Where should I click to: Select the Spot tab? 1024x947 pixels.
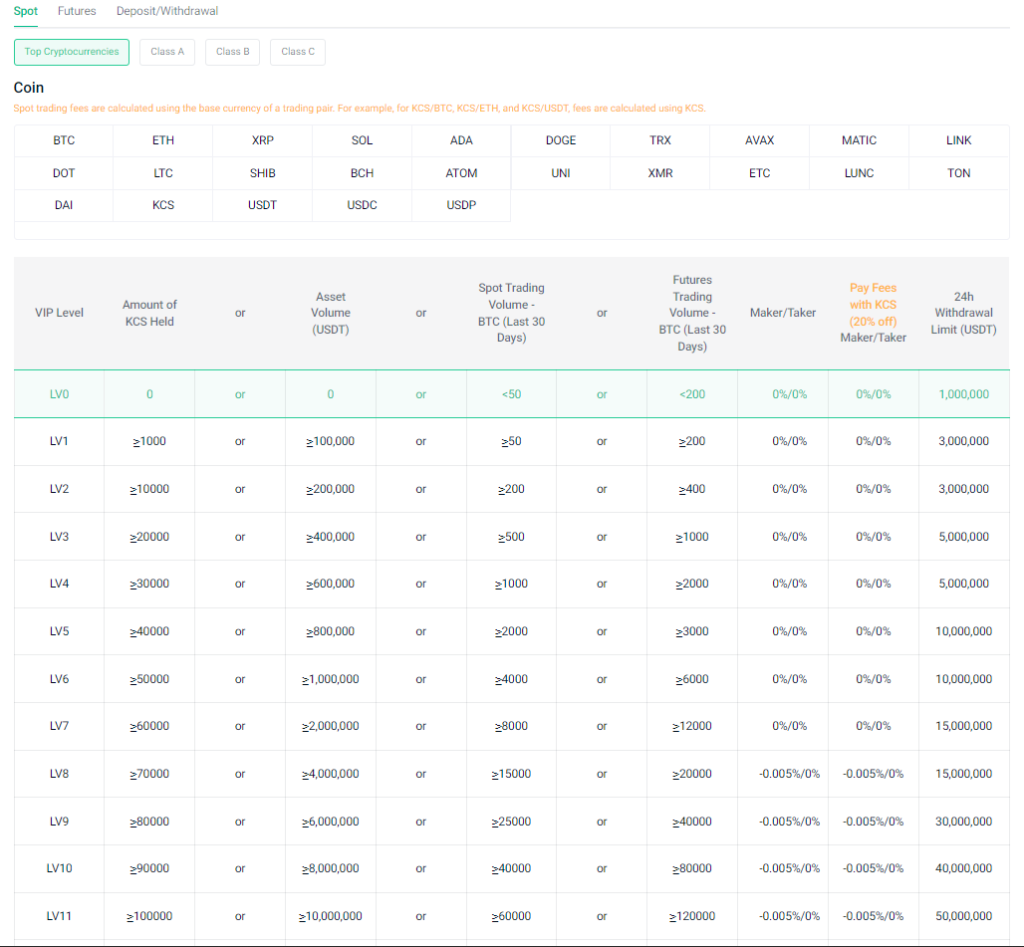click(x=26, y=11)
